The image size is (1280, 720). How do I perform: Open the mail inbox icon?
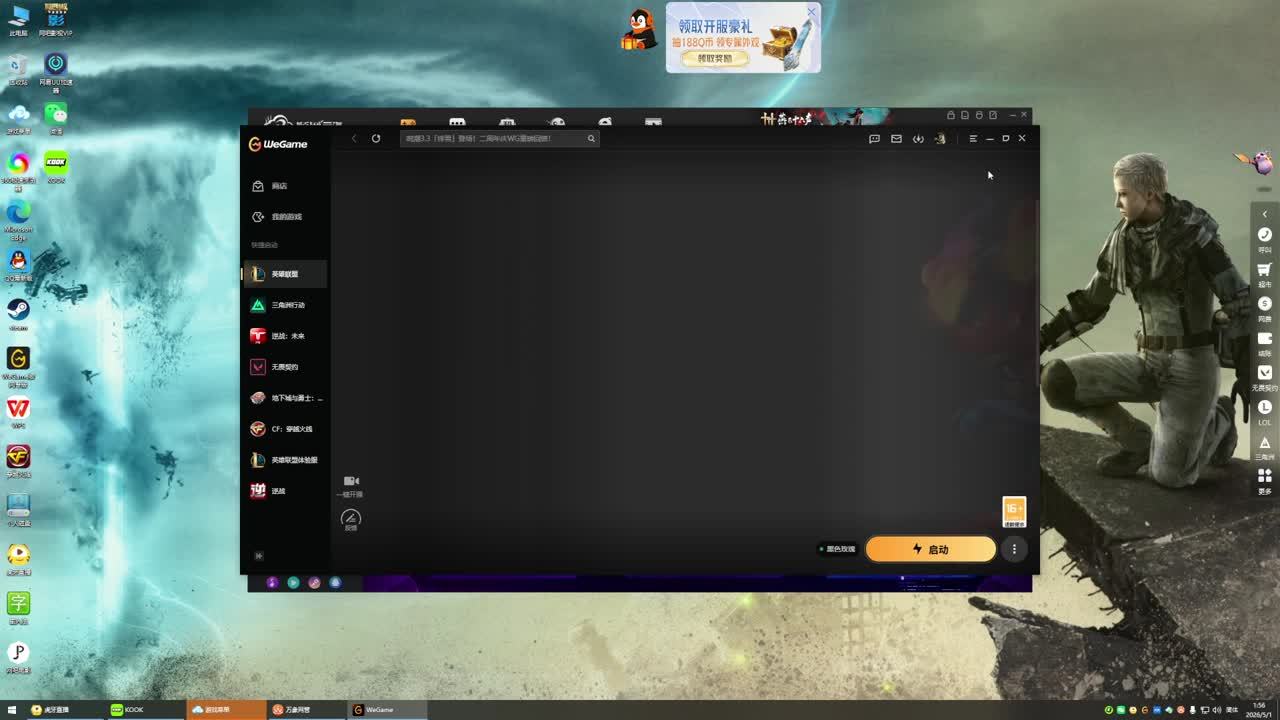tap(896, 139)
